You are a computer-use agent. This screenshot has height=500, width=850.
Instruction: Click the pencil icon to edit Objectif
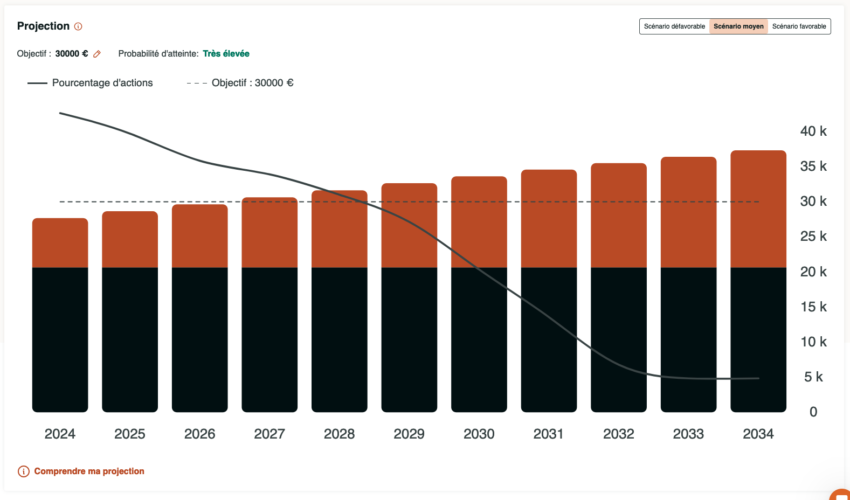coord(97,53)
